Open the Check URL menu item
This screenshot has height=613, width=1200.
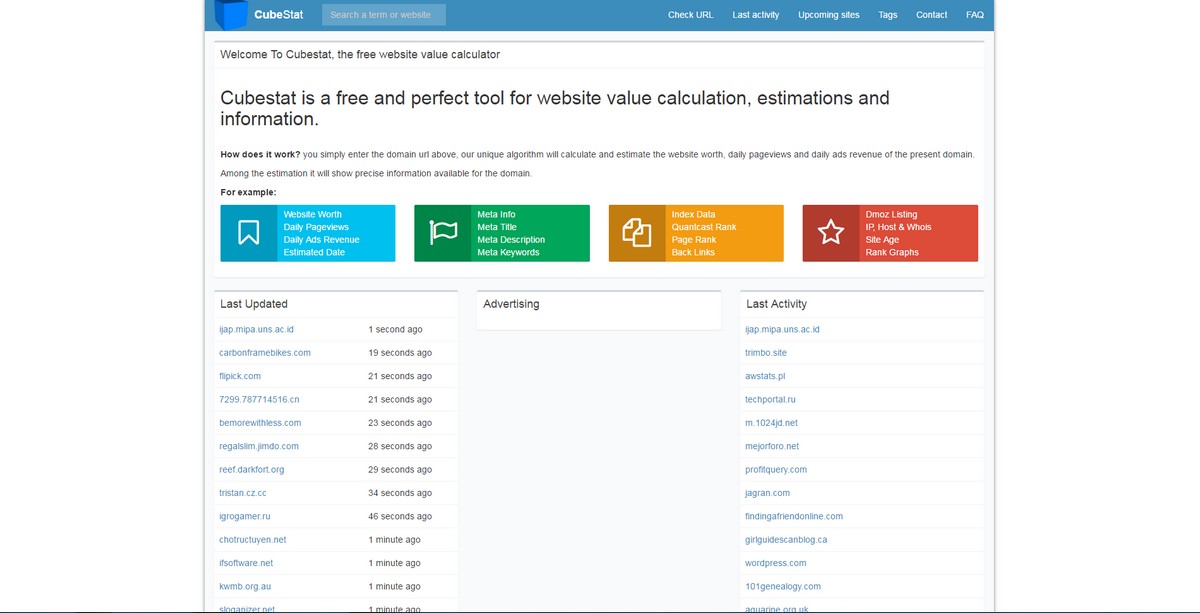[x=691, y=15]
